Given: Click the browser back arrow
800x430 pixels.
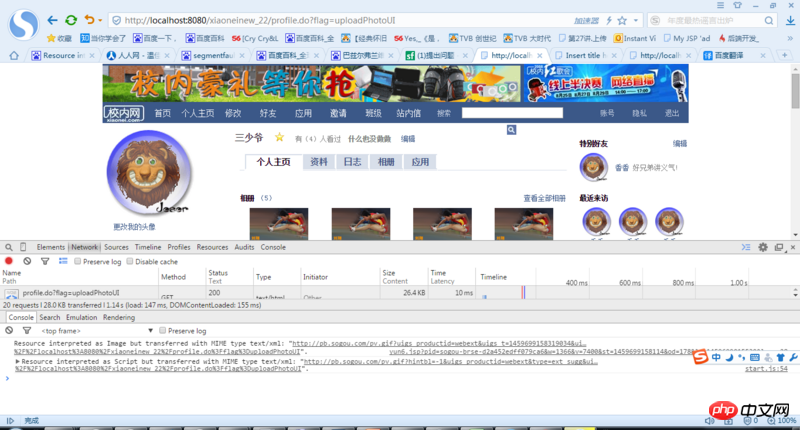Looking at the screenshot, I should point(52,20).
